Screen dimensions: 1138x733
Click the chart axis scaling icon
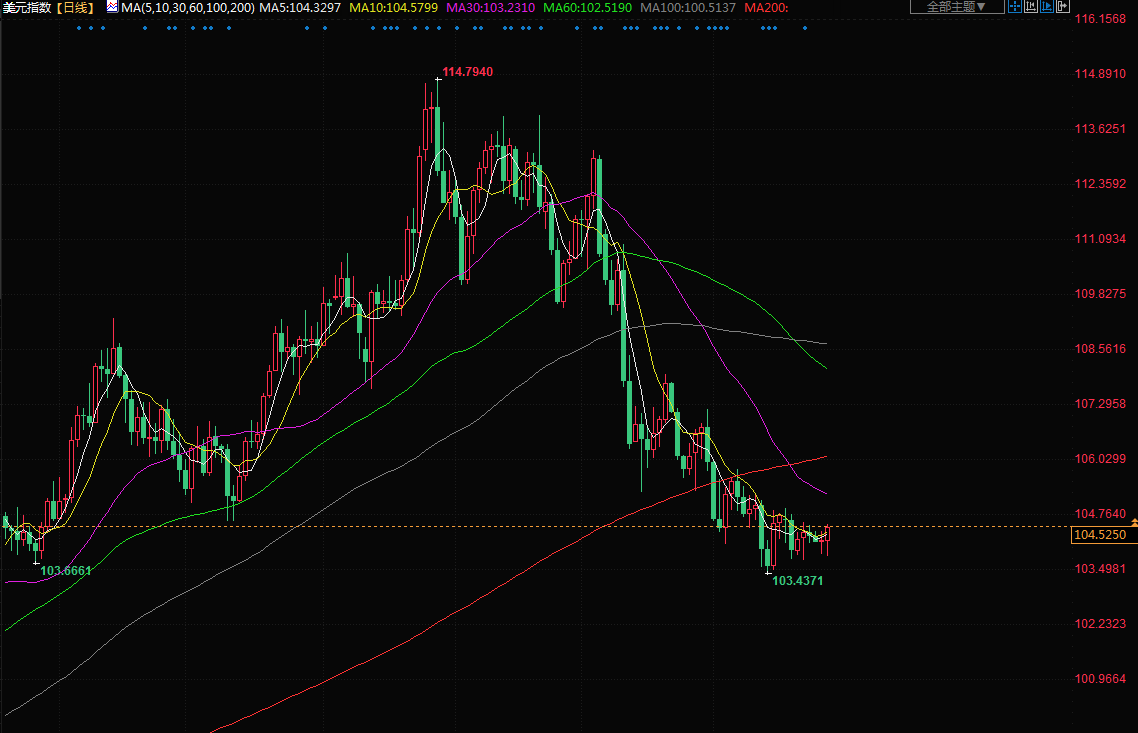point(1031,7)
